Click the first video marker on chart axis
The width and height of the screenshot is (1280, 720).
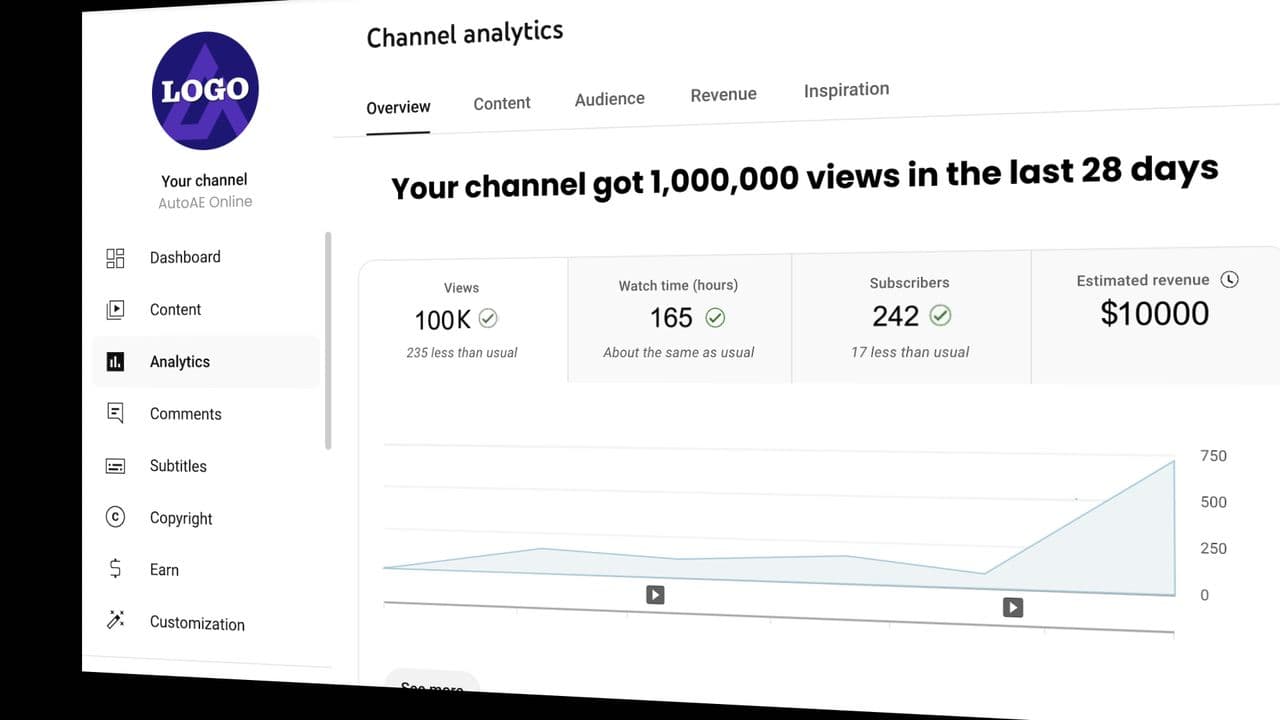click(x=655, y=595)
